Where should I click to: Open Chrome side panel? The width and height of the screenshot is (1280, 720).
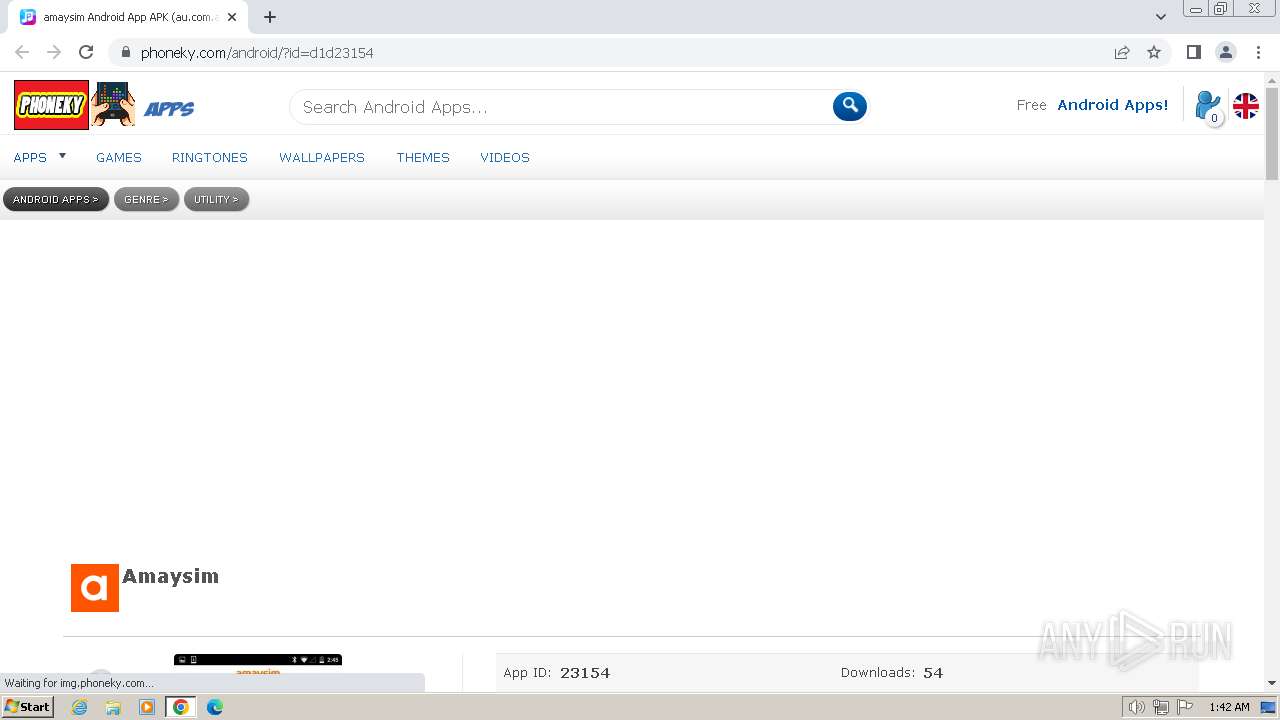point(1193,52)
